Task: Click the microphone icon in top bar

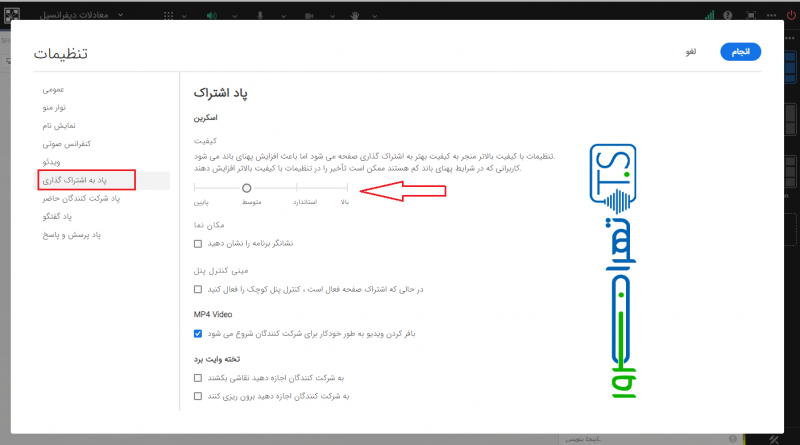Action: click(261, 16)
